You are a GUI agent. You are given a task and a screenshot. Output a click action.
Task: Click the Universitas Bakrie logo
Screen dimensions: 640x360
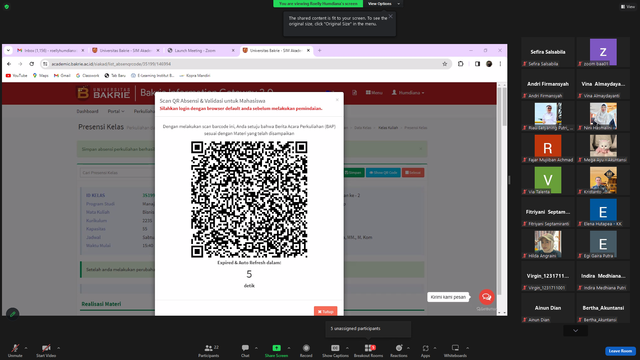(103, 93)
